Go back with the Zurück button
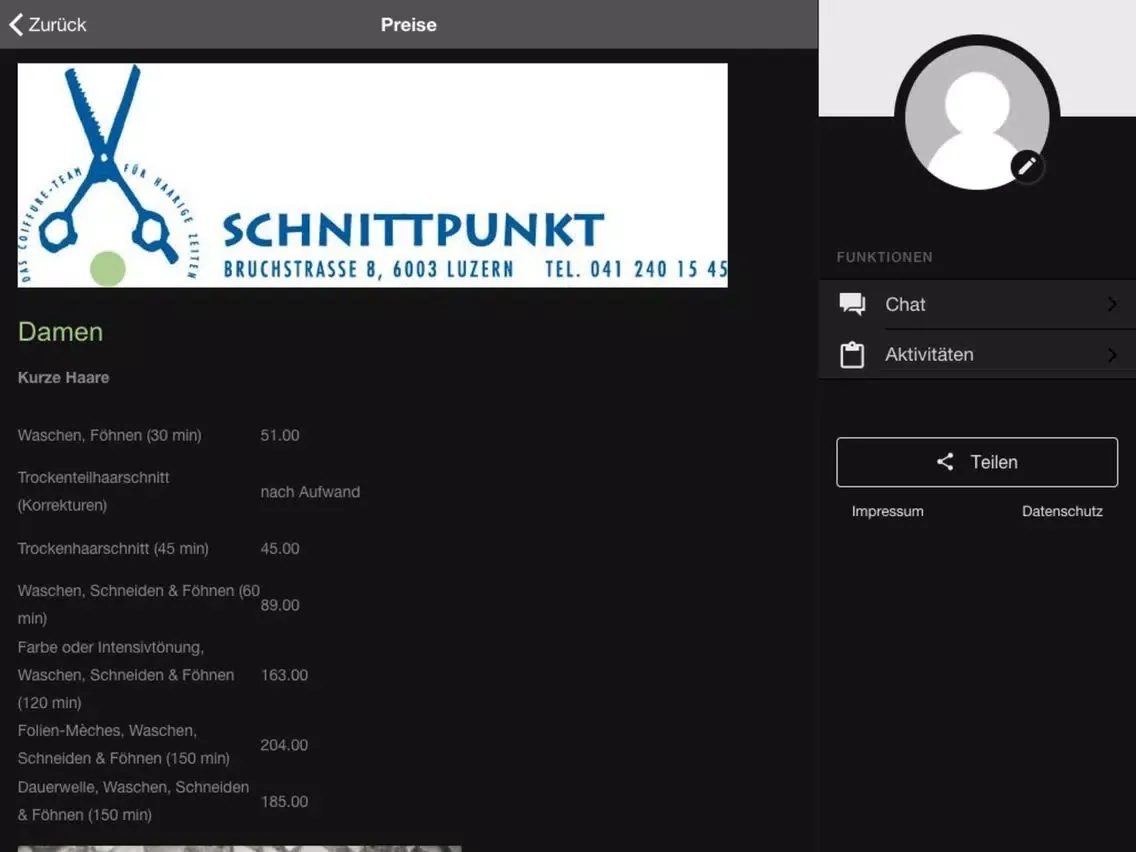 click(x=48, y=25)
